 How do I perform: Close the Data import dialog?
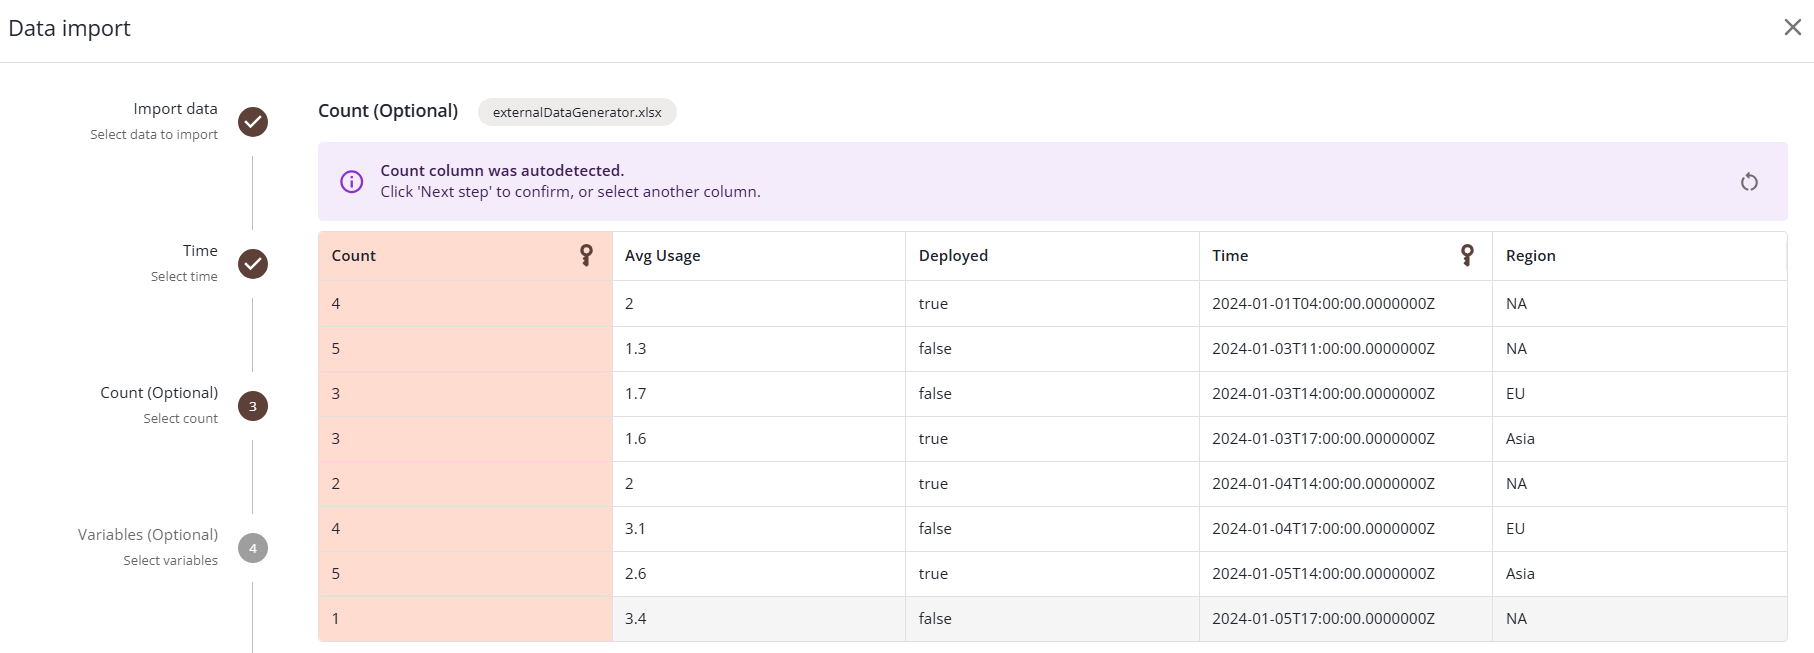(x=1792, y=28)
